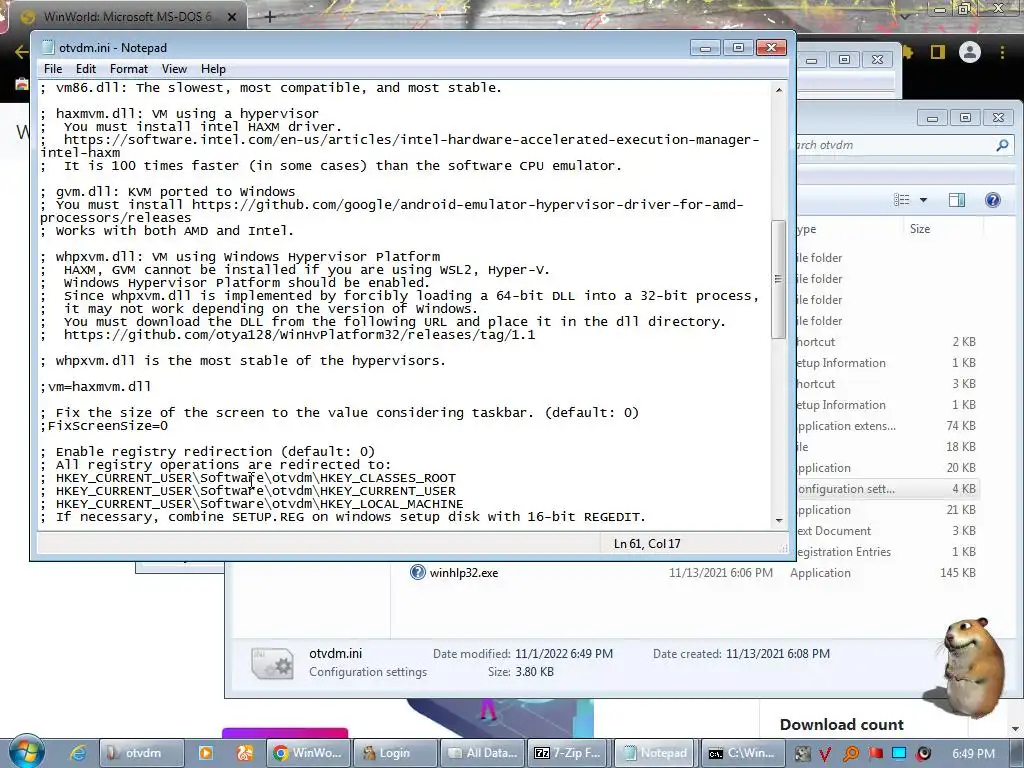The width and height of the screenshot is (1024, 768).
Task: Click the Explorer search magnifier icon
Action: 1002,145
